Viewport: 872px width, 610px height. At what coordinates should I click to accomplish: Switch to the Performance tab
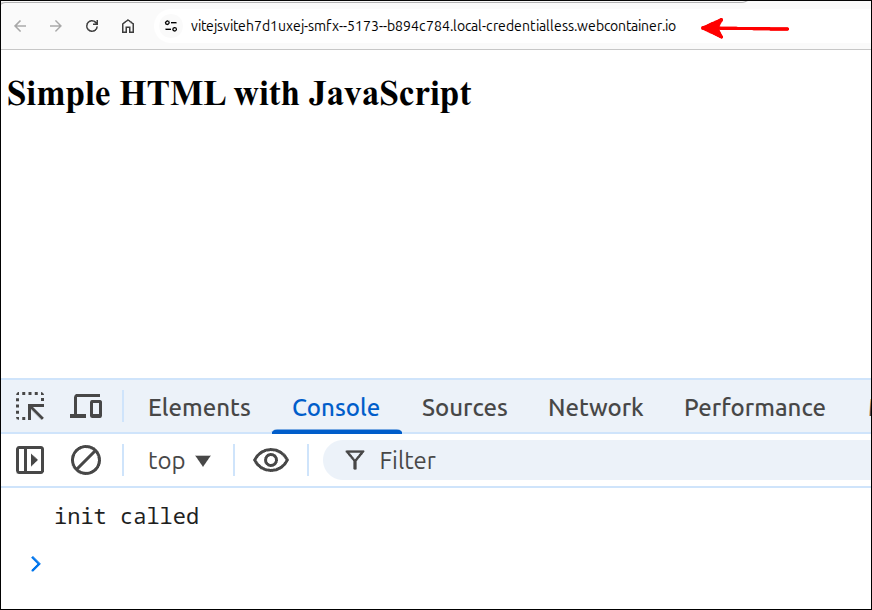pyautogui.click(x=754, y=407)
